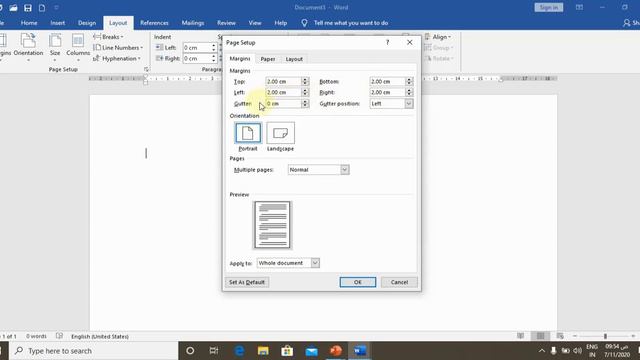Click Gutter spinner arrows
The height and width of the screenshot is (360, 640).
[305, 104]
